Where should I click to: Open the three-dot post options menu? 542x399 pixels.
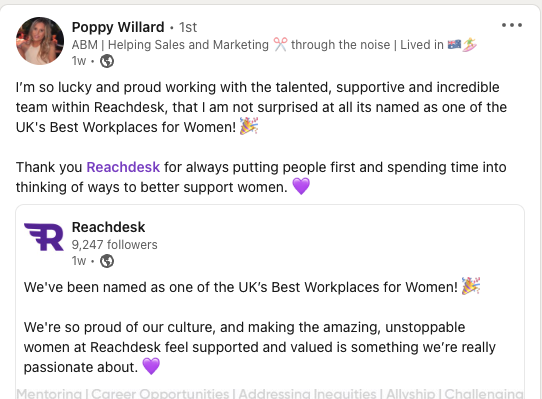pyautogui.click(x=512, y=25)
